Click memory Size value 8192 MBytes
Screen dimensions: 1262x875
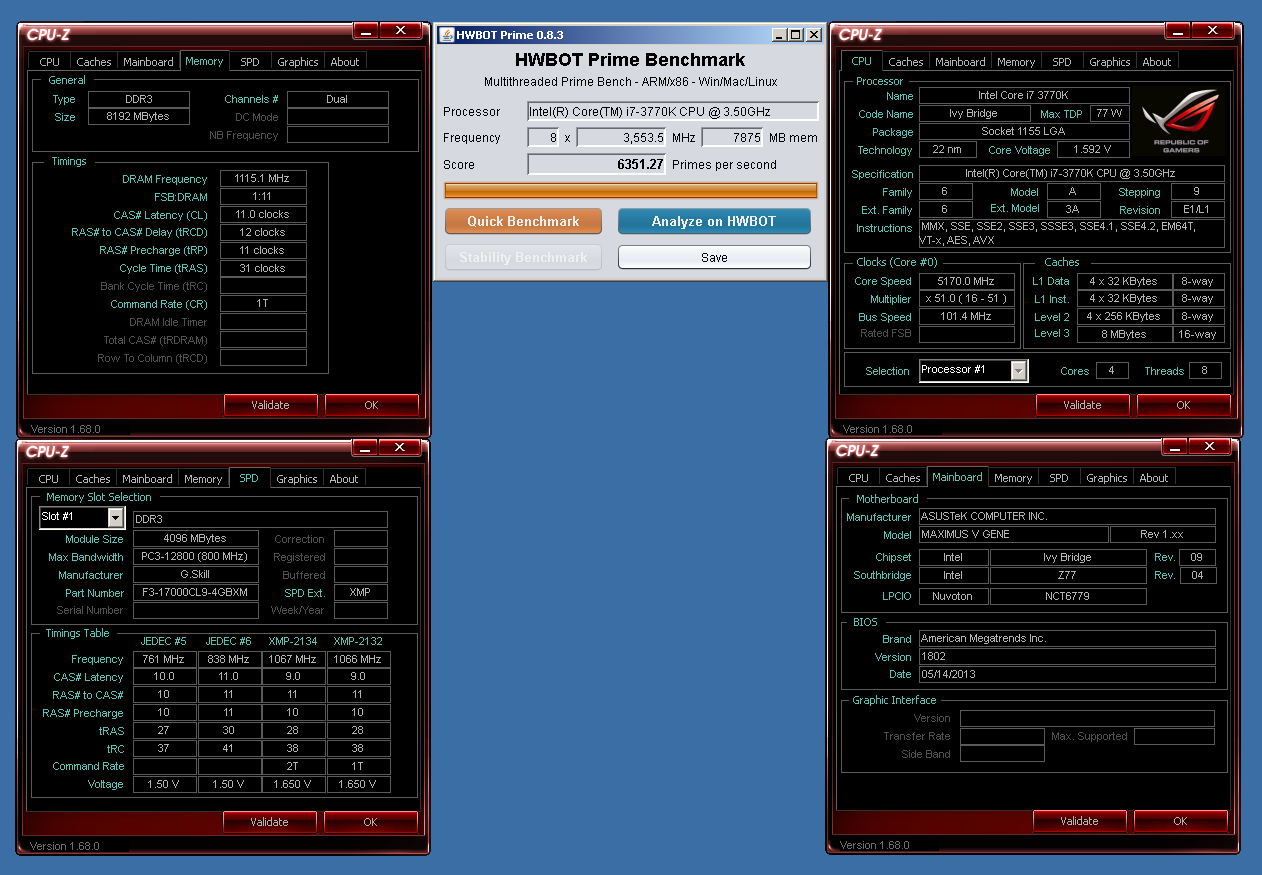tap(138, 117)
